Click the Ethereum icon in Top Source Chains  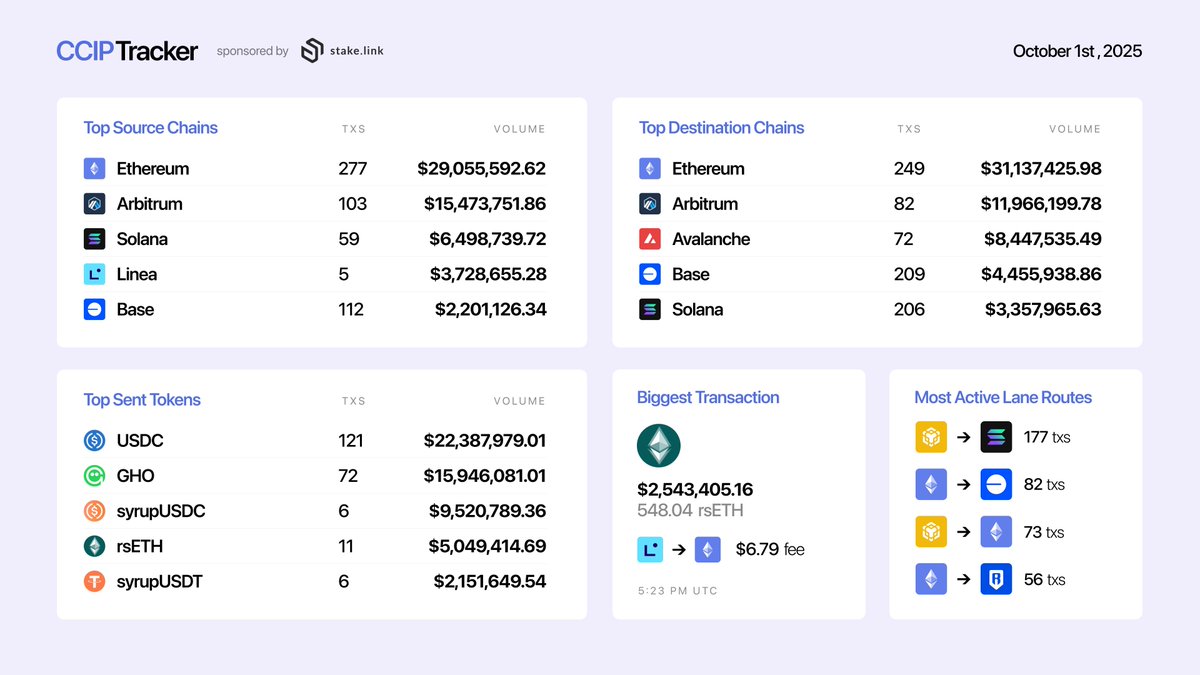[94, 169]
